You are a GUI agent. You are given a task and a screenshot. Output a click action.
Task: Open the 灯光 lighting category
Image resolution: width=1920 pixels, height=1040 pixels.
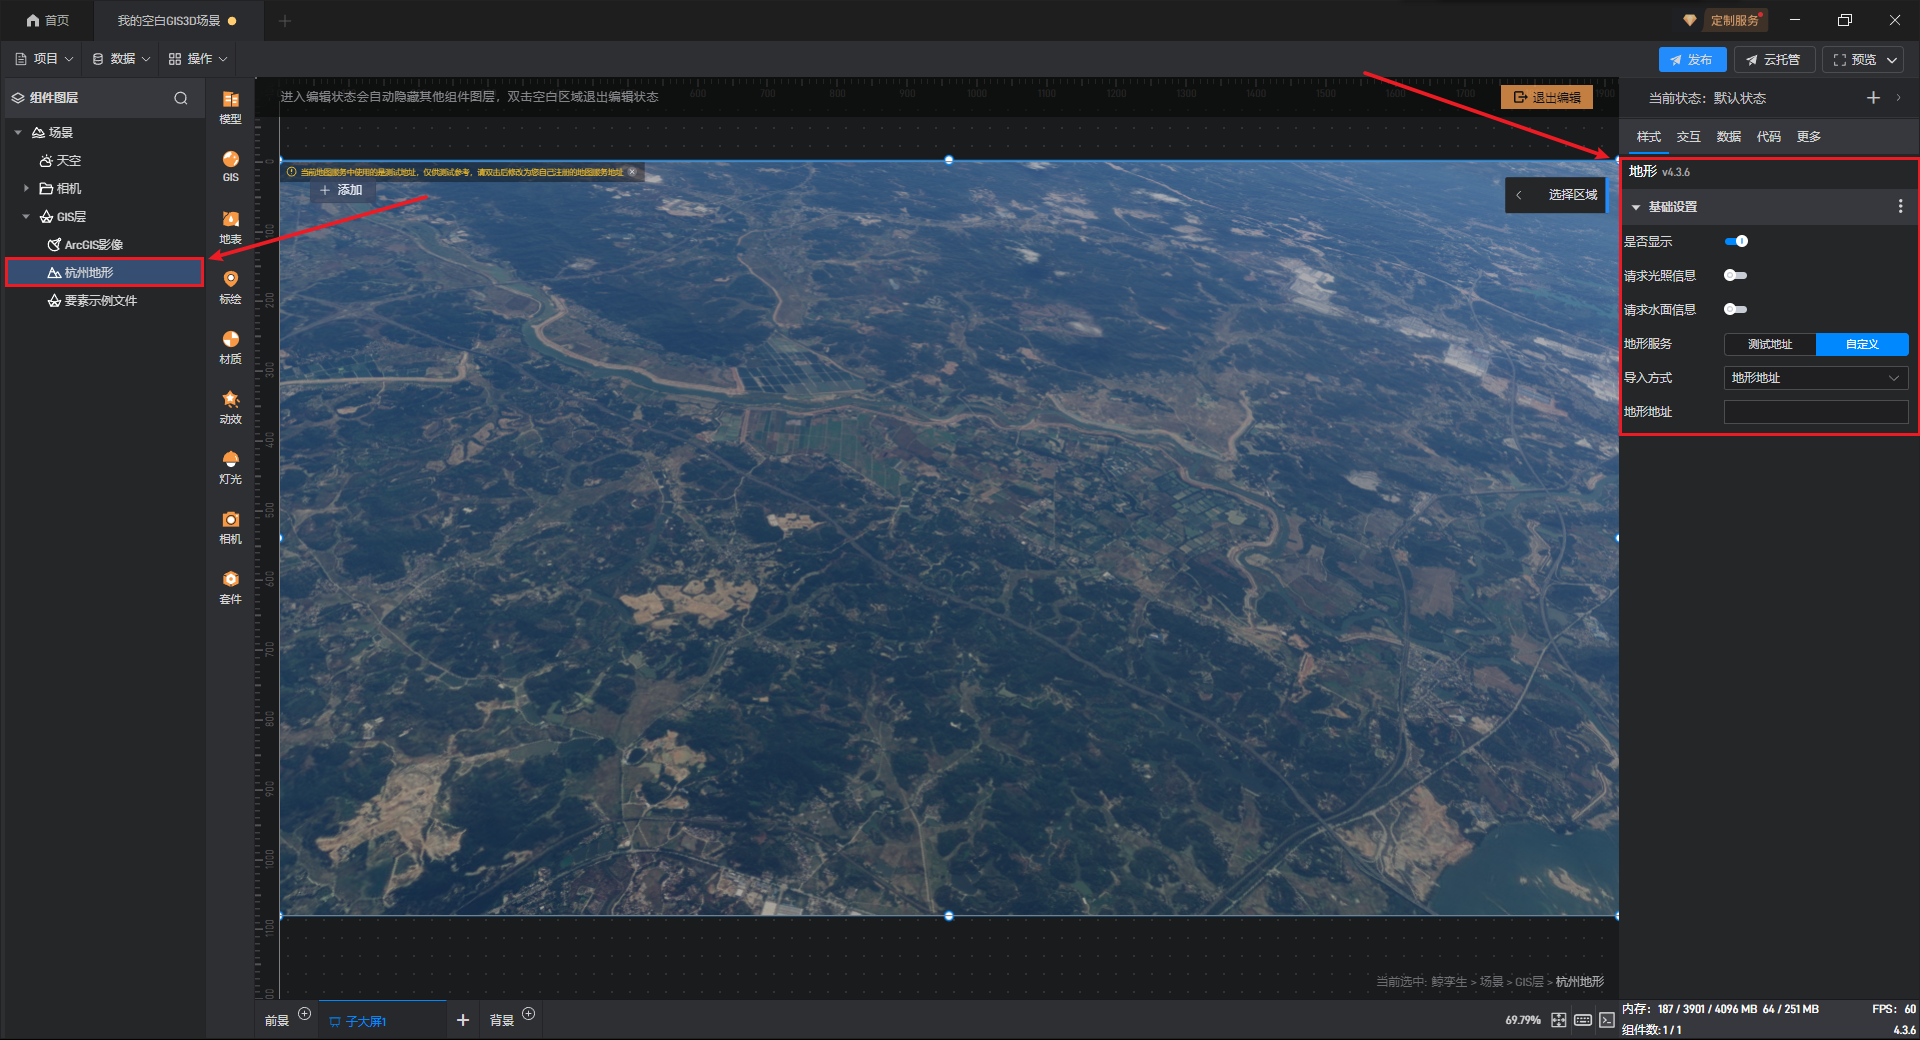point(230,466)
